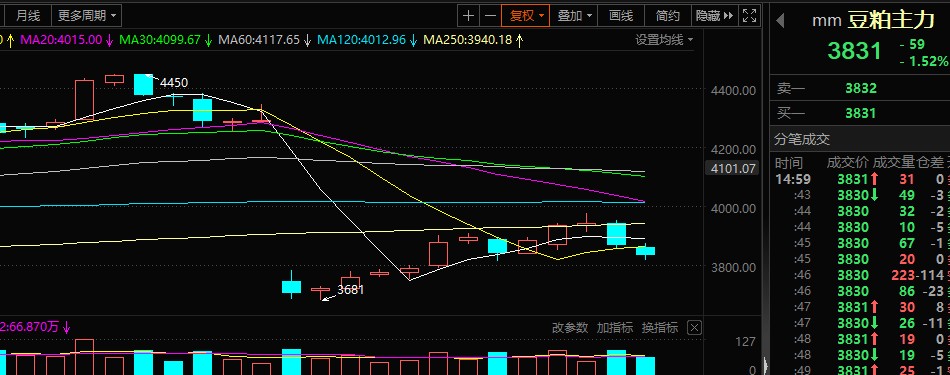Viewport: 950px width, 375px height.
Task: Click the 仓差 column header
Action: pyautogui.click(x=930, y=162)
